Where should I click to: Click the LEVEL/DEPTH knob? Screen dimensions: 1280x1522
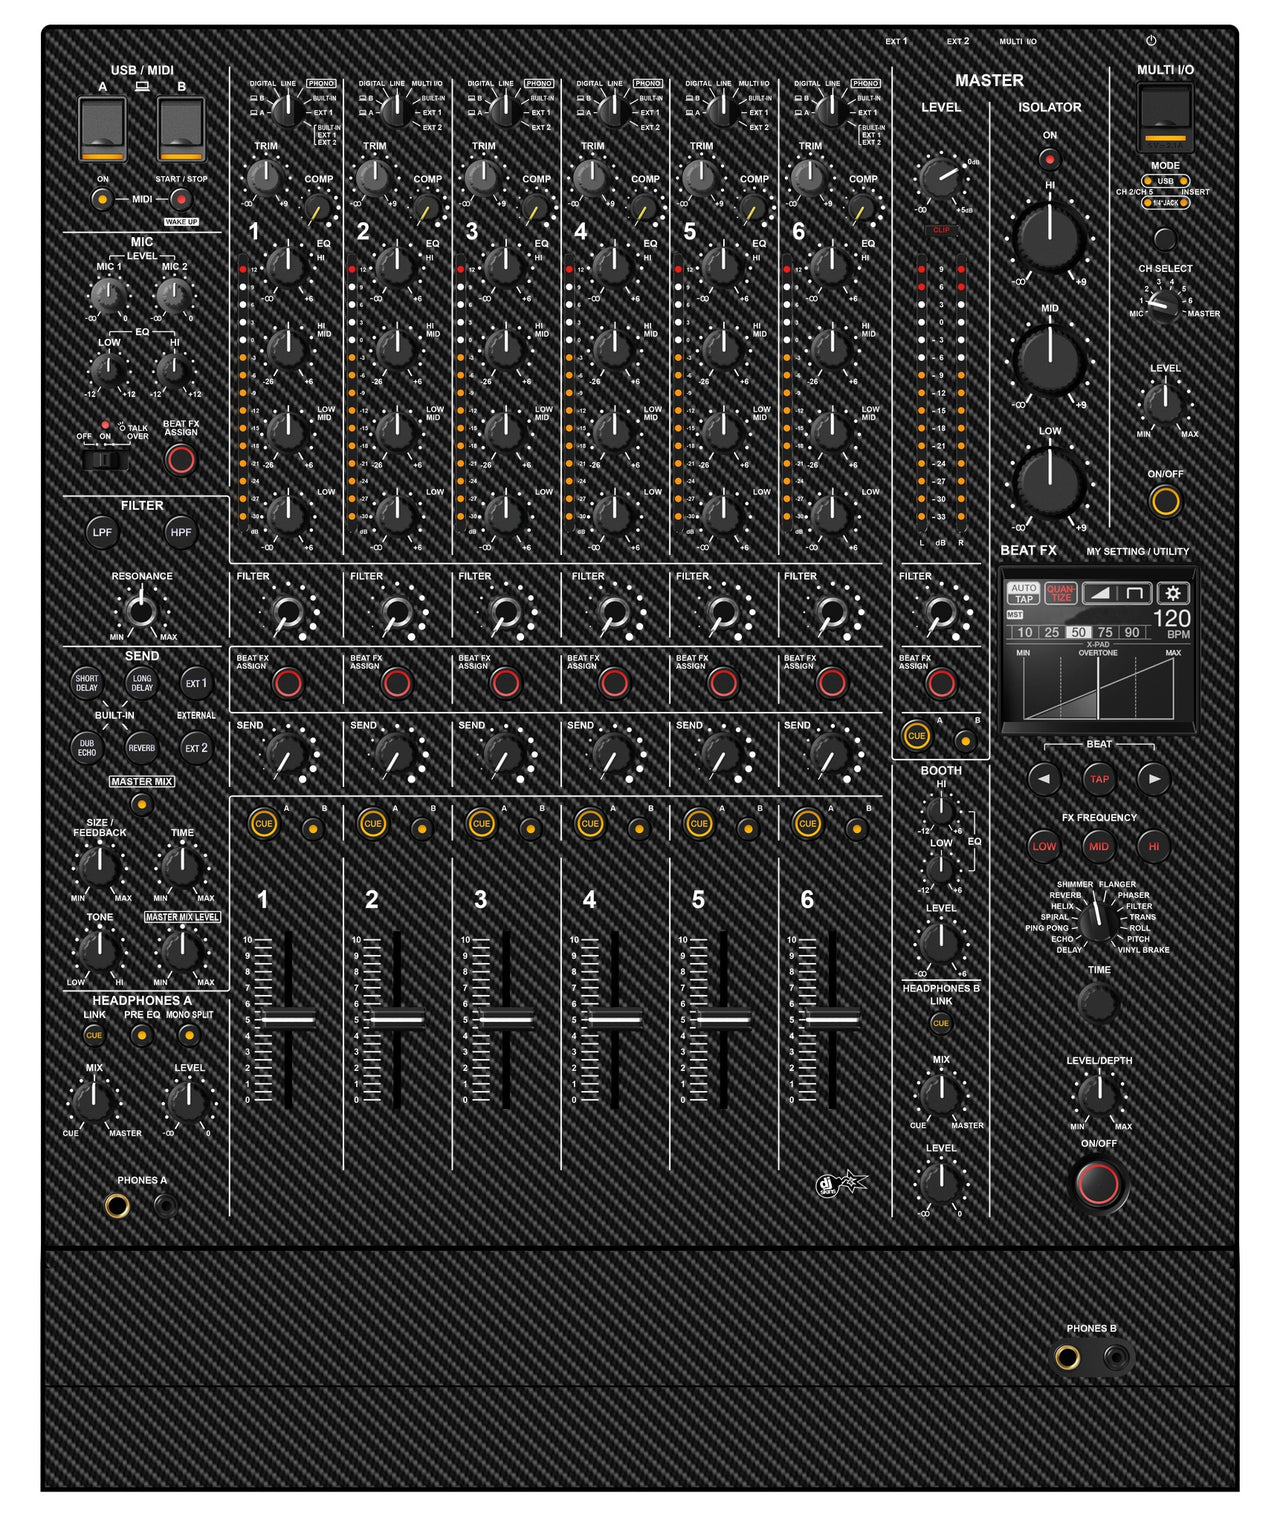click(x=1098, y=1095)
